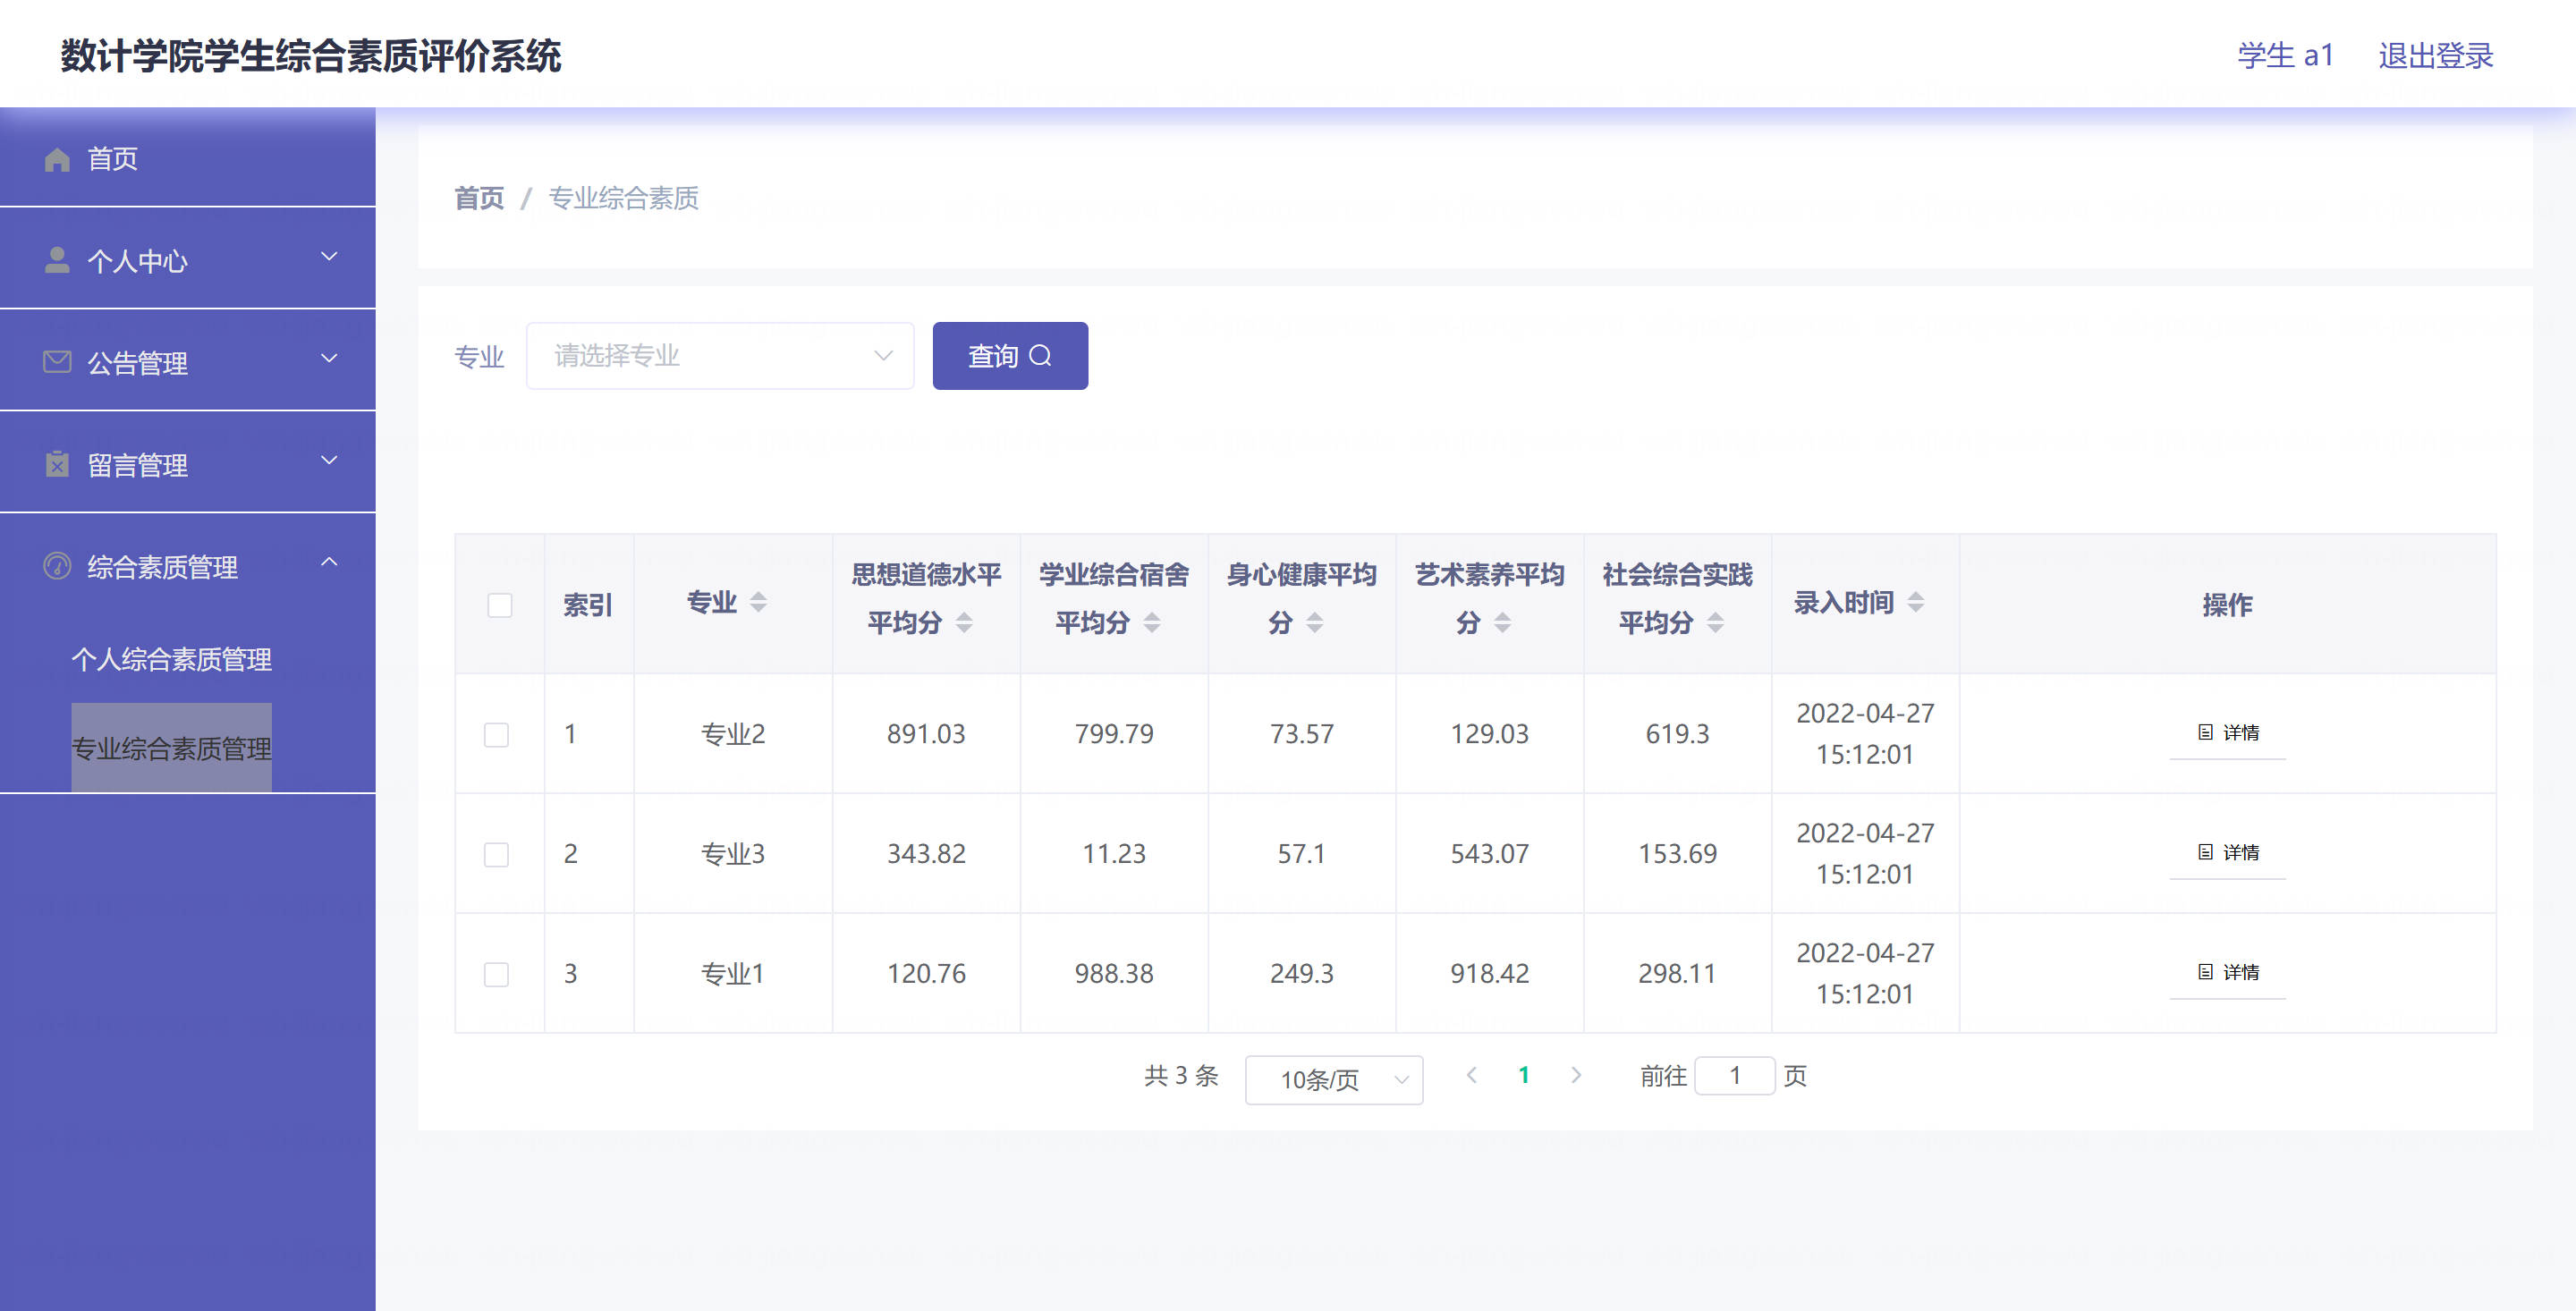
Task: Toggle the select-all header checkbox
Action: pos(500,605)
